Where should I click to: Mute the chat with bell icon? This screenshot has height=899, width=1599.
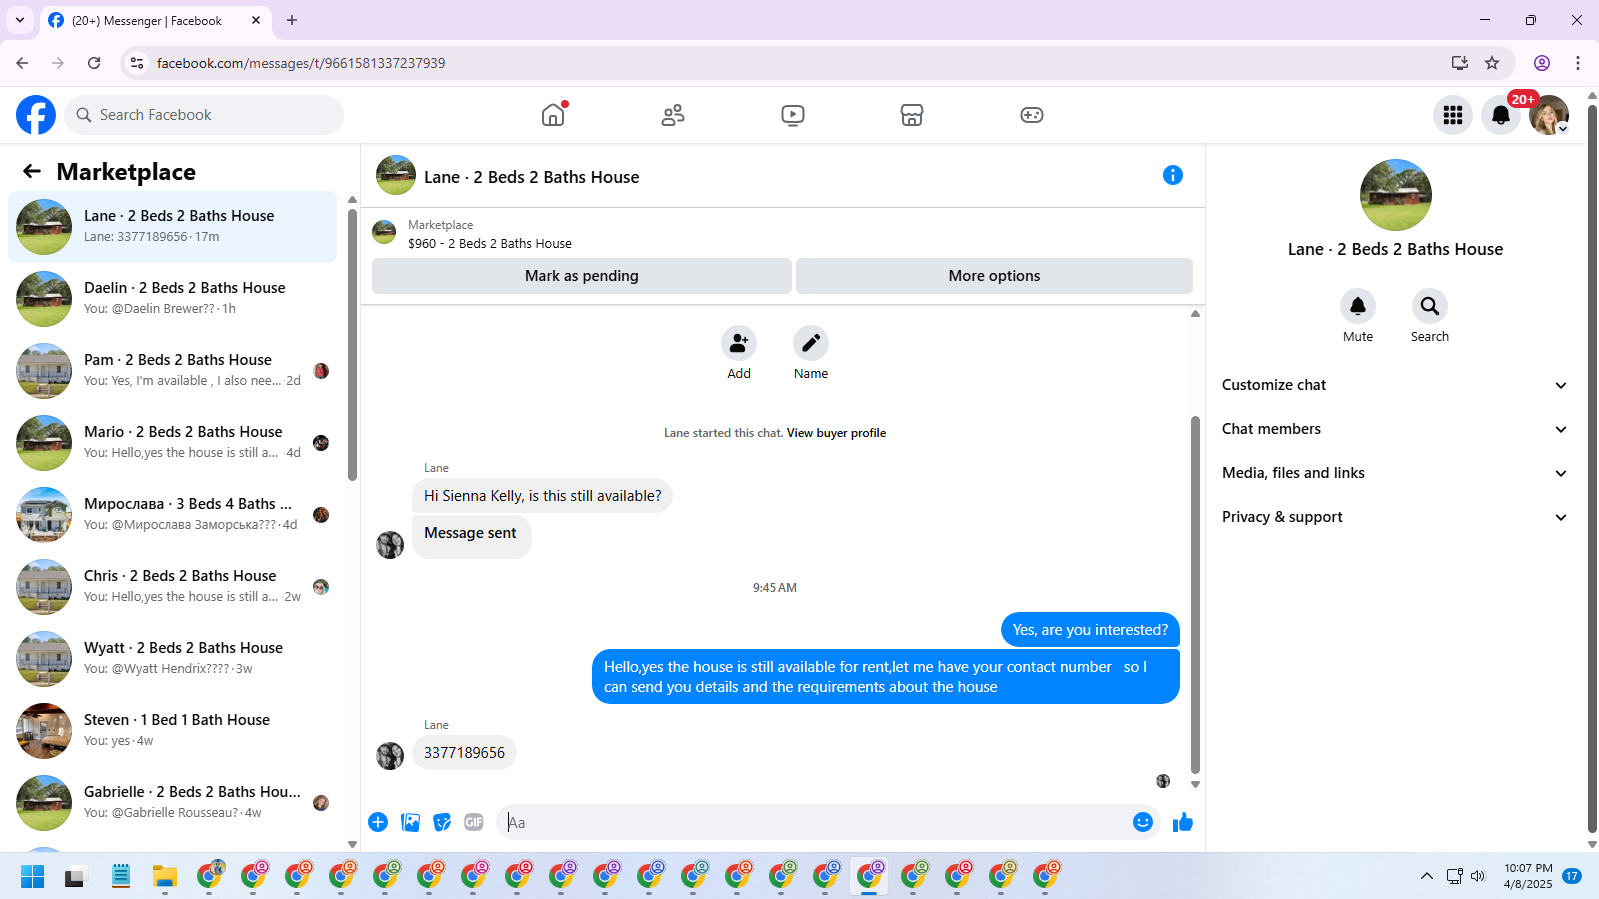(1358, 306)
